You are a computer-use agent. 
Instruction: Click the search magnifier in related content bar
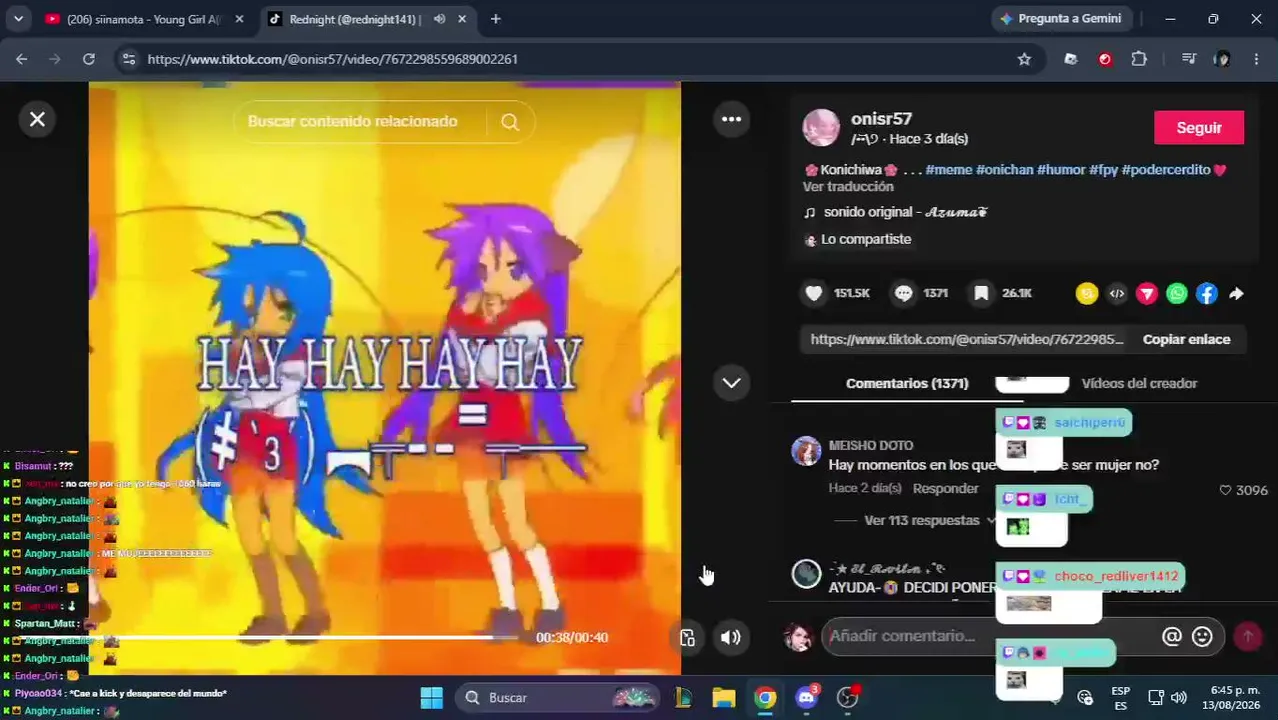[510, 121]
